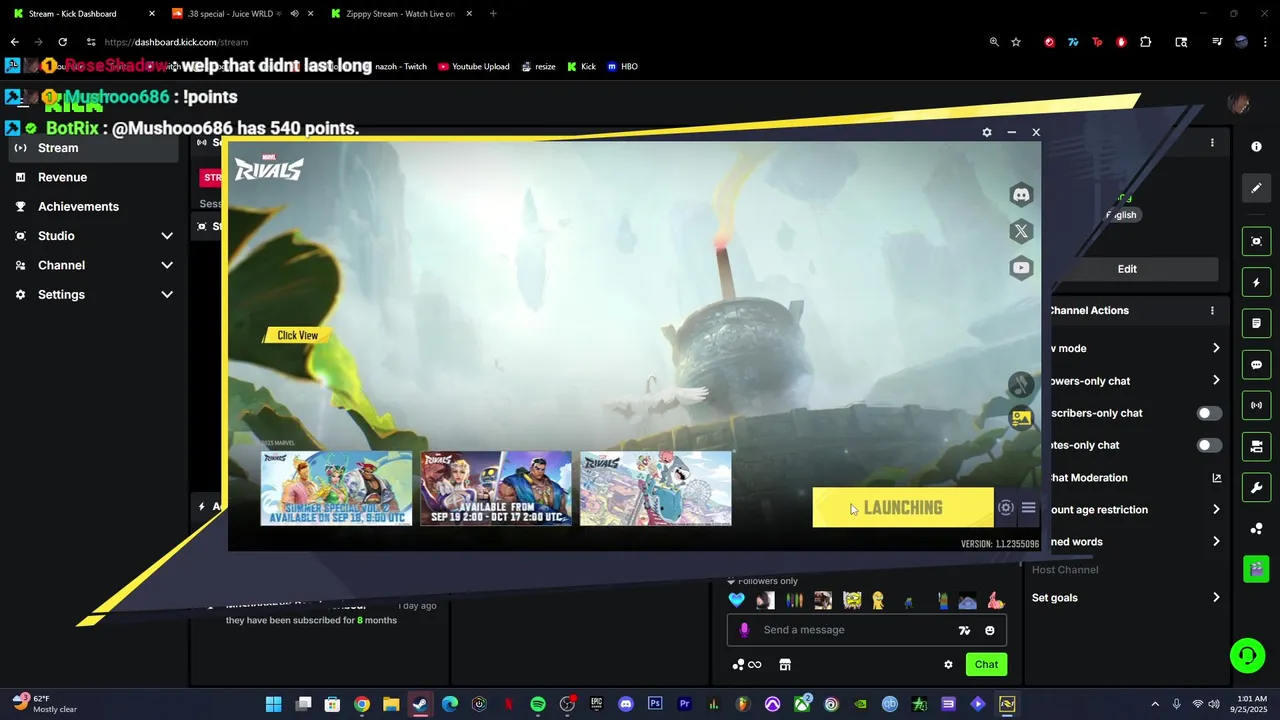
Task: Click the pencil edit icon in right rail
Action: pyautogui.click(x=1257, y=188)
